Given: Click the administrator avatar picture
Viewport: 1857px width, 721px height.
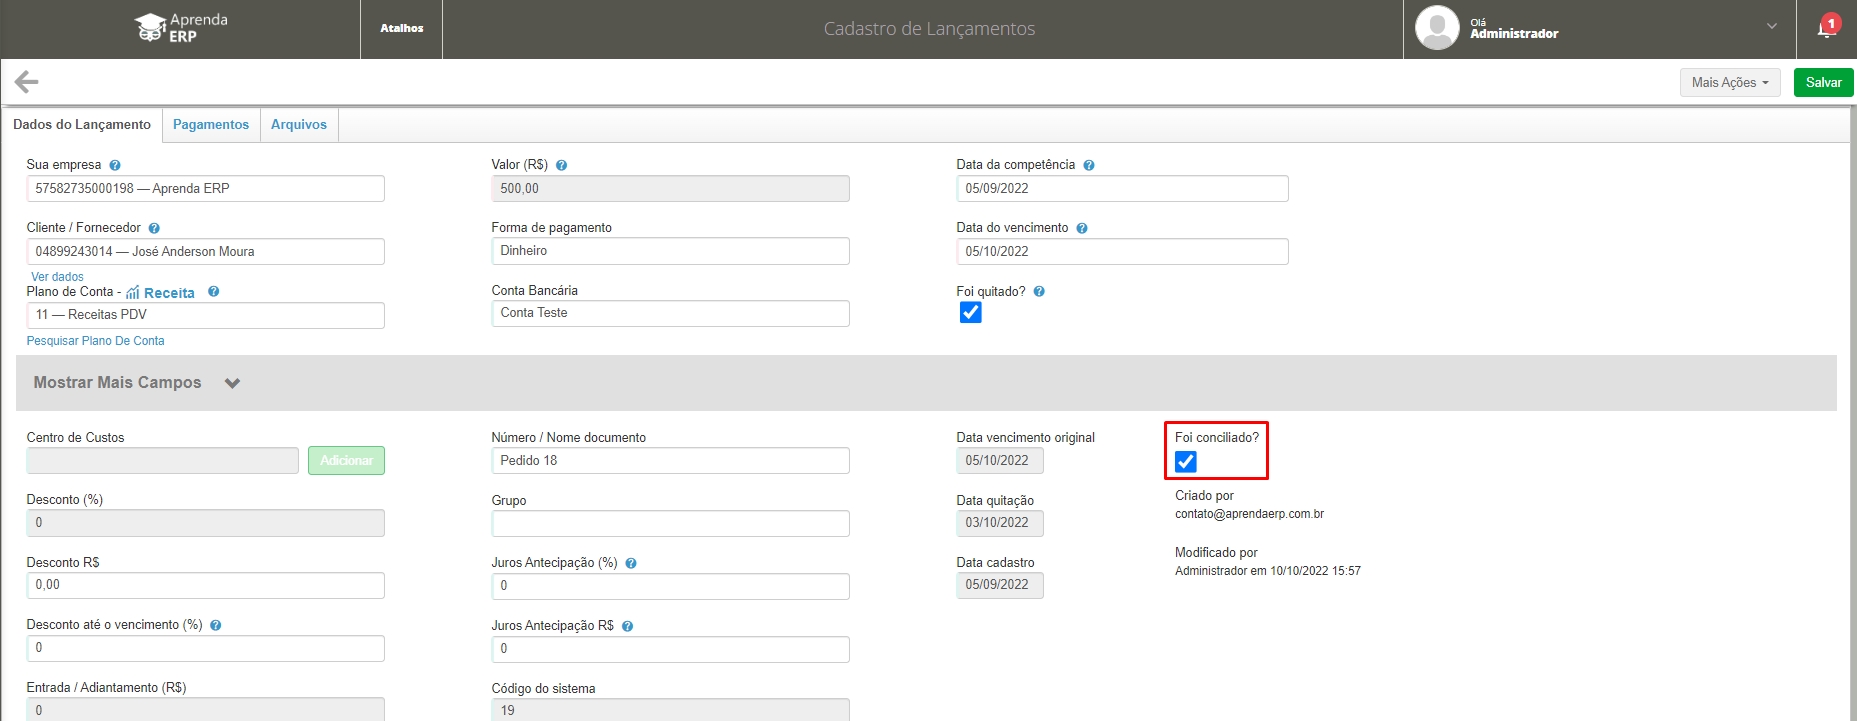Looking at the screenshot, I should pos(1437,28).
